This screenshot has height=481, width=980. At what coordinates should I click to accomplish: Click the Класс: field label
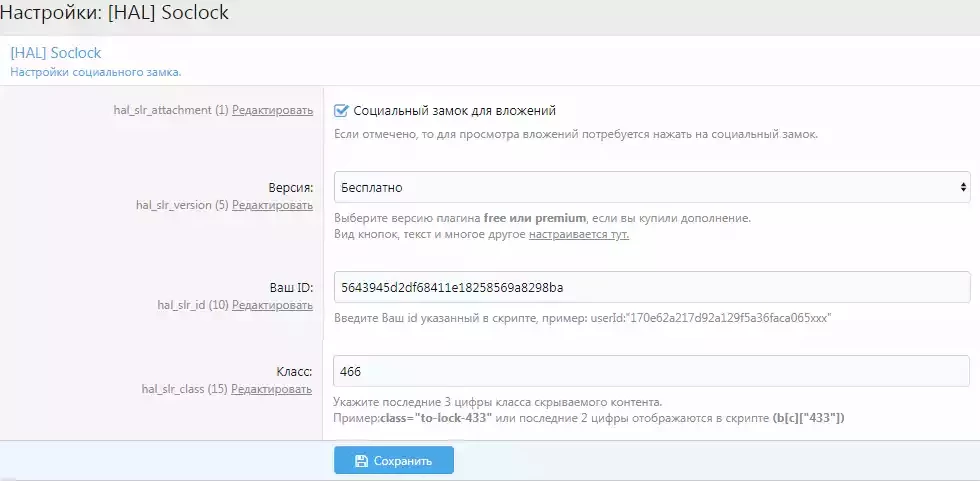click(294, 372)
